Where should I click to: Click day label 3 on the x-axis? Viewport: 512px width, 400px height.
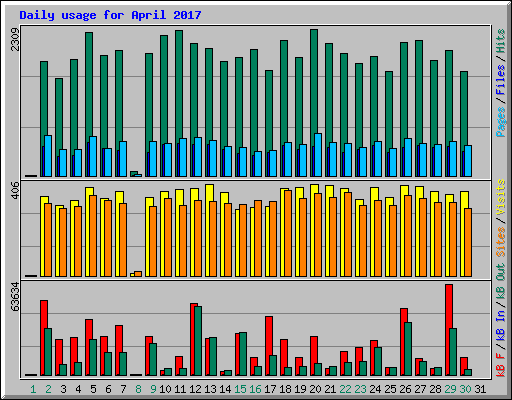(63, 389)
